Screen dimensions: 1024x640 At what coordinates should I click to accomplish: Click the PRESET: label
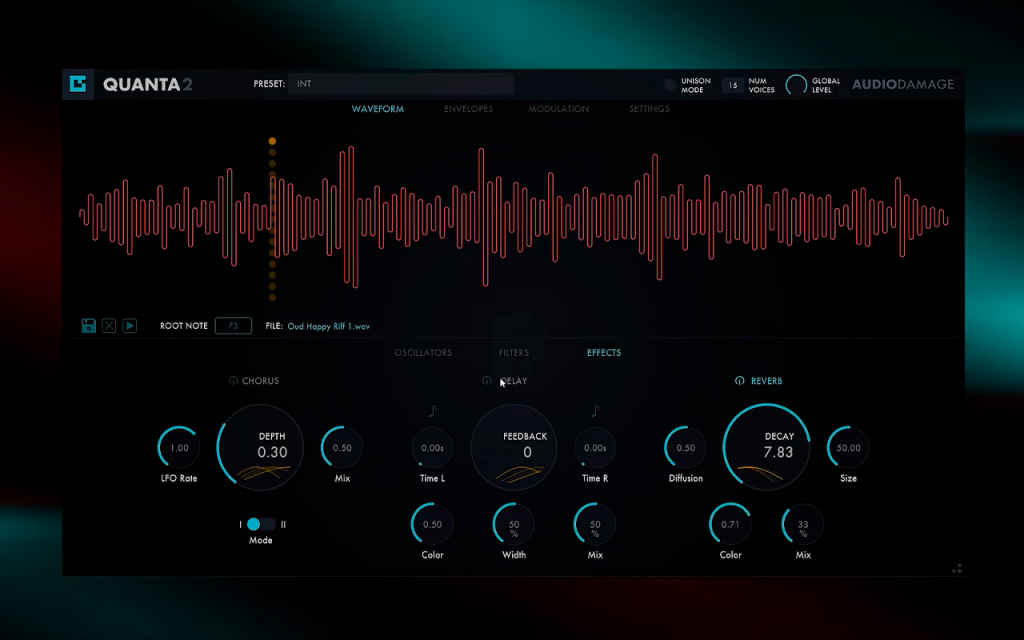[269, 84]
